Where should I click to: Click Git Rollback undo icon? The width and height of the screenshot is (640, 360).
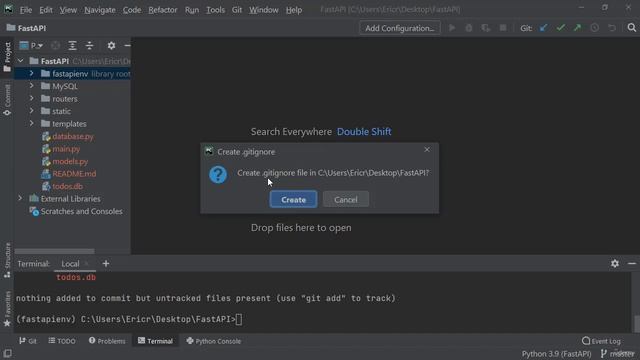(x=611, y=28)
